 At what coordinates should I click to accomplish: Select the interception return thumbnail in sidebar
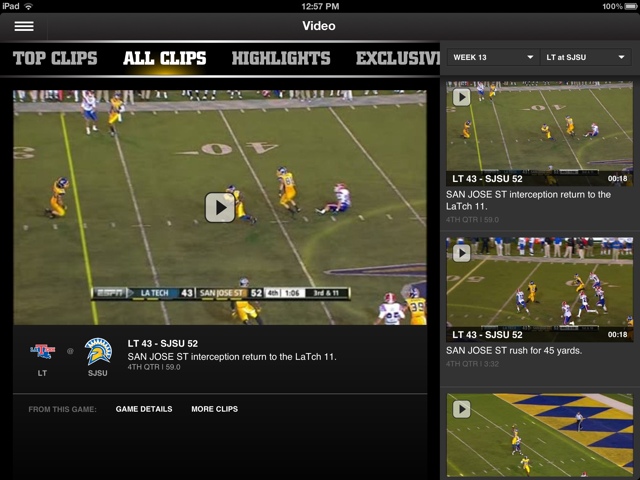pyautogui.click(x=539, y=133)
